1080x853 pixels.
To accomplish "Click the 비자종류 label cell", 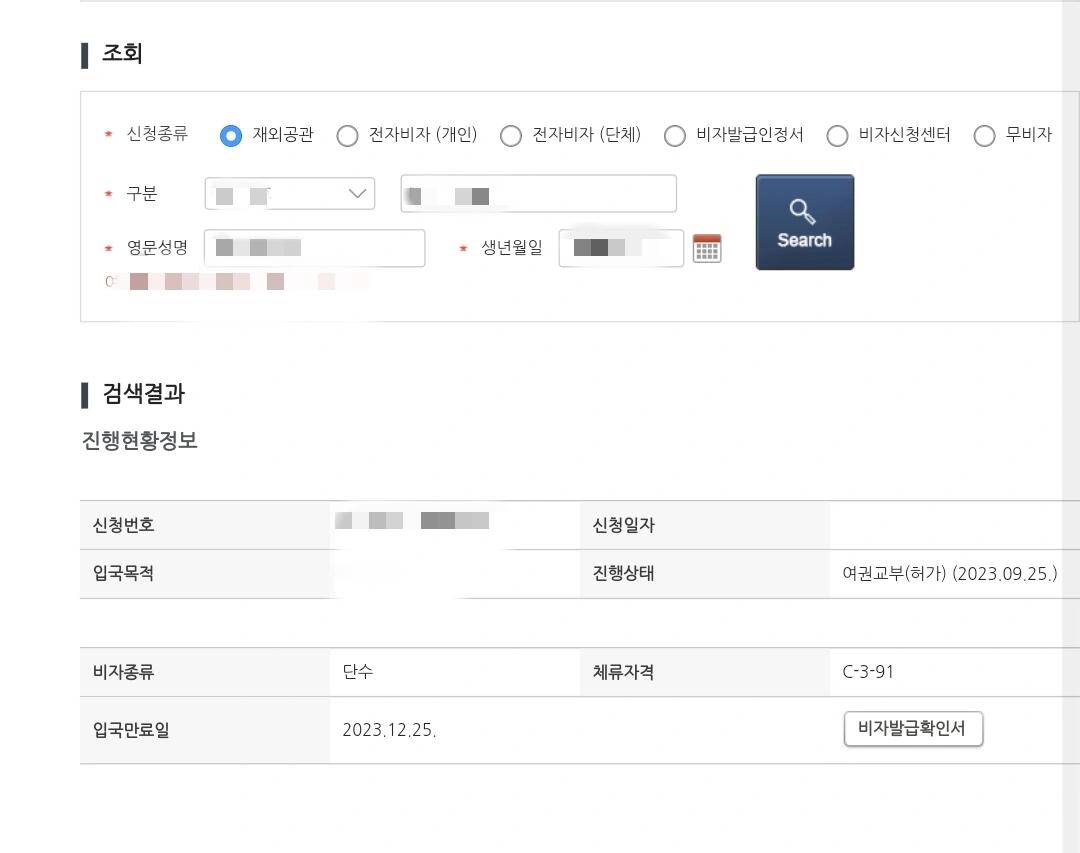I will (205, 672).
